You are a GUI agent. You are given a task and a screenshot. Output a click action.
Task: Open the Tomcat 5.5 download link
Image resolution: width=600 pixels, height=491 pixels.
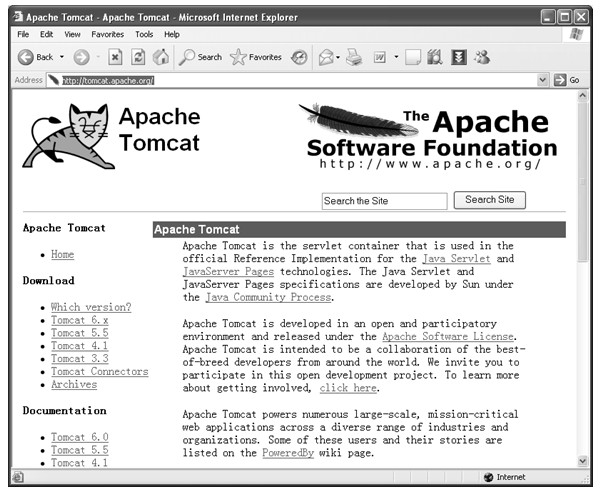pos(80,333)
